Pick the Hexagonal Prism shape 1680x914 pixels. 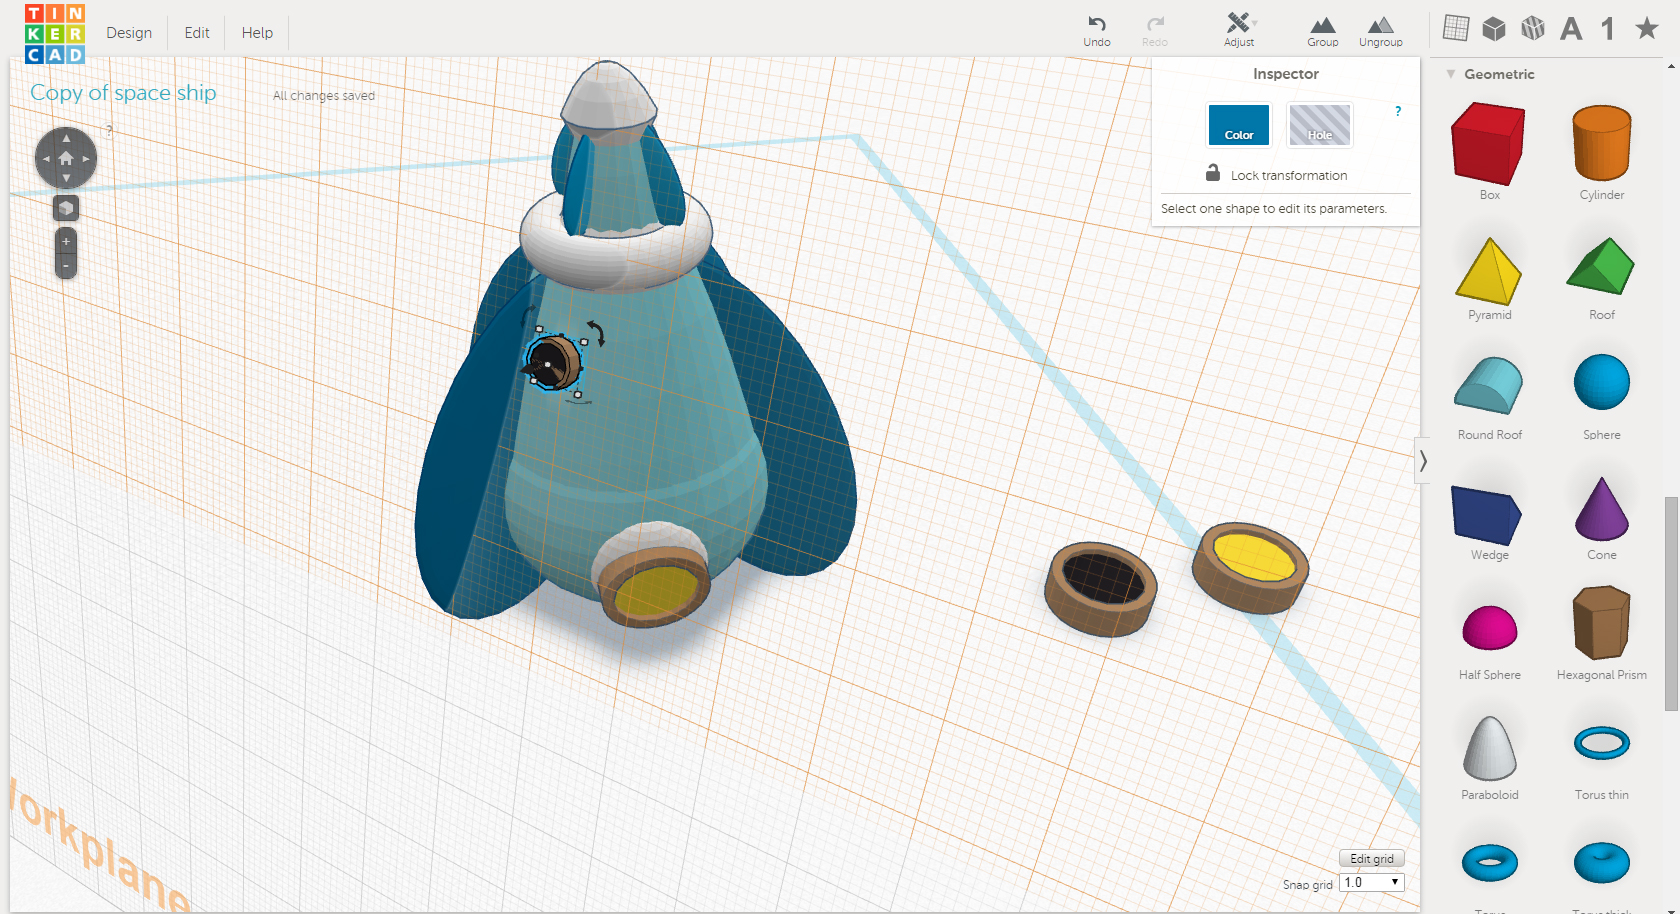click(1602, 623)
